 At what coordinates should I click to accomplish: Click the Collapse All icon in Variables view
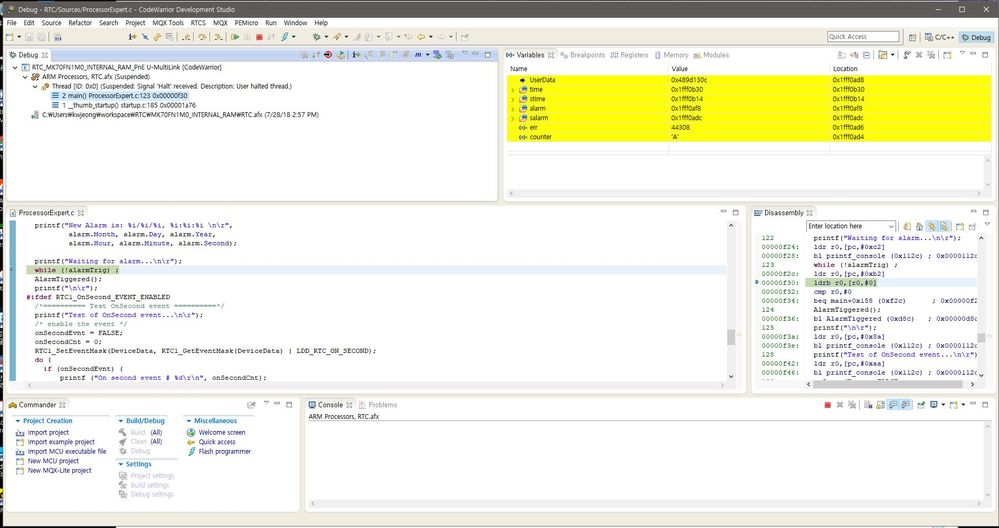click(866, 55)
